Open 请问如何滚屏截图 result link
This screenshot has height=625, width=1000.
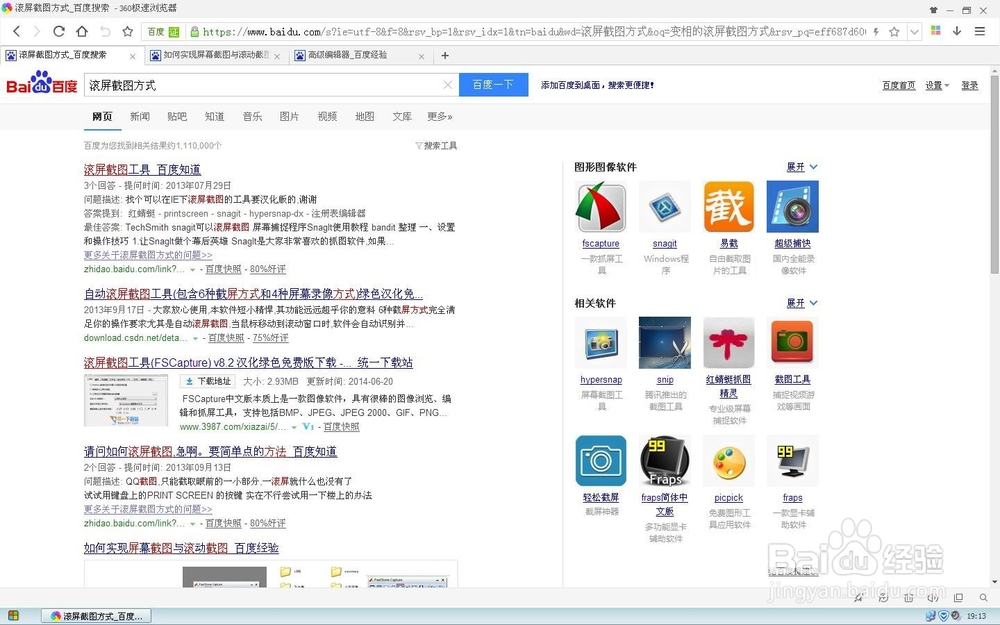click(x=210, y=452)
